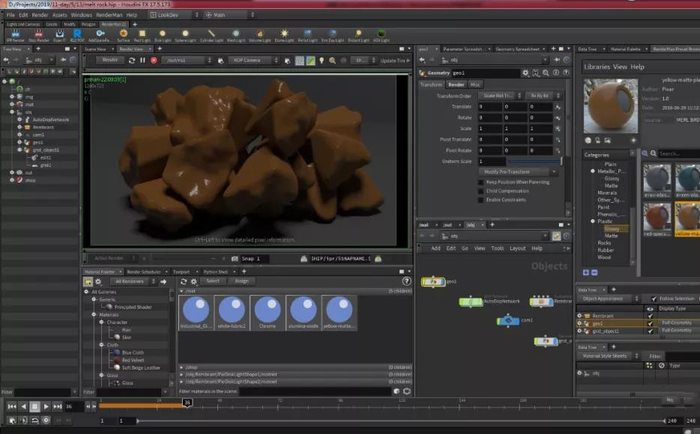Click the play forward button on the playbar
This screenshot has height=434, width=700.
point(46,406)
